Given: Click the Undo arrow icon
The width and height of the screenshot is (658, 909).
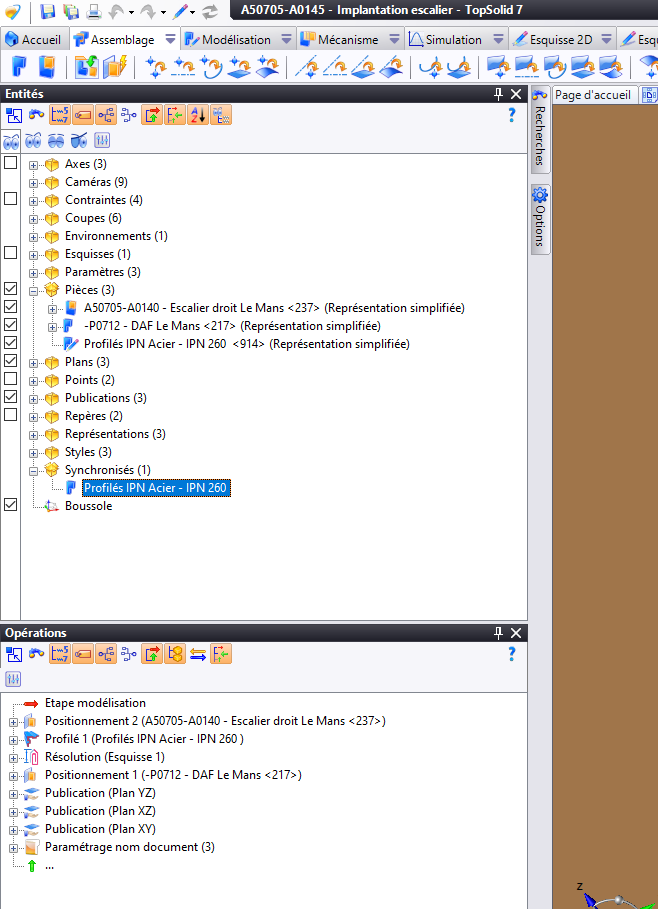Looking at the screenshot, I should pos(117,11).
